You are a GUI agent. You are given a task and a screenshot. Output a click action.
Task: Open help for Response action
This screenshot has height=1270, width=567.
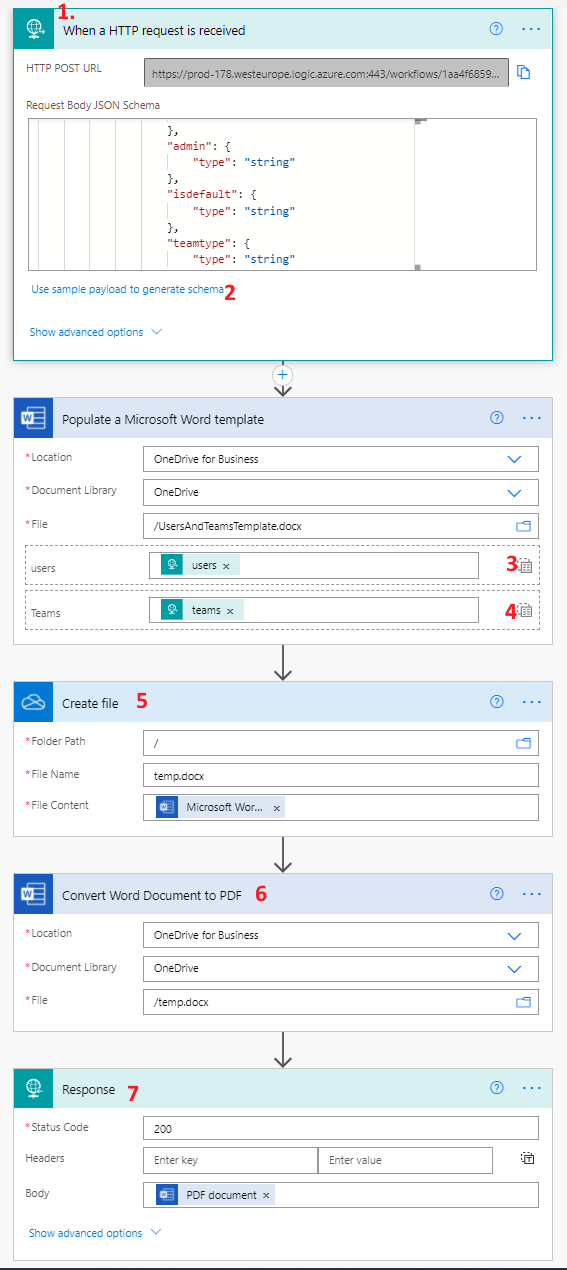pos(496,1088)
